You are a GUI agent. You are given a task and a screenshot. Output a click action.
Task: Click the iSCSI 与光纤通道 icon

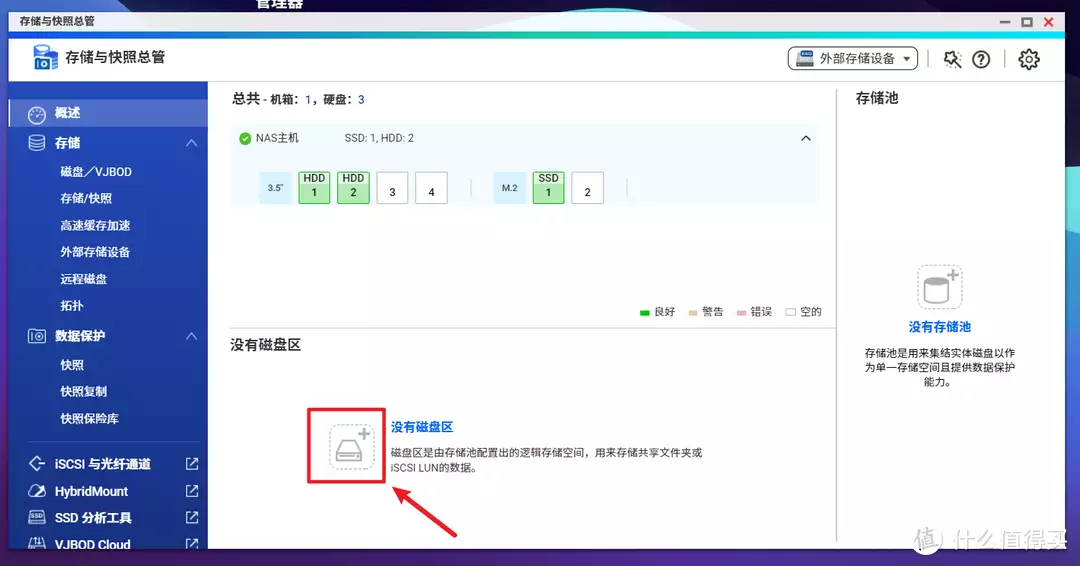(37, 463)
